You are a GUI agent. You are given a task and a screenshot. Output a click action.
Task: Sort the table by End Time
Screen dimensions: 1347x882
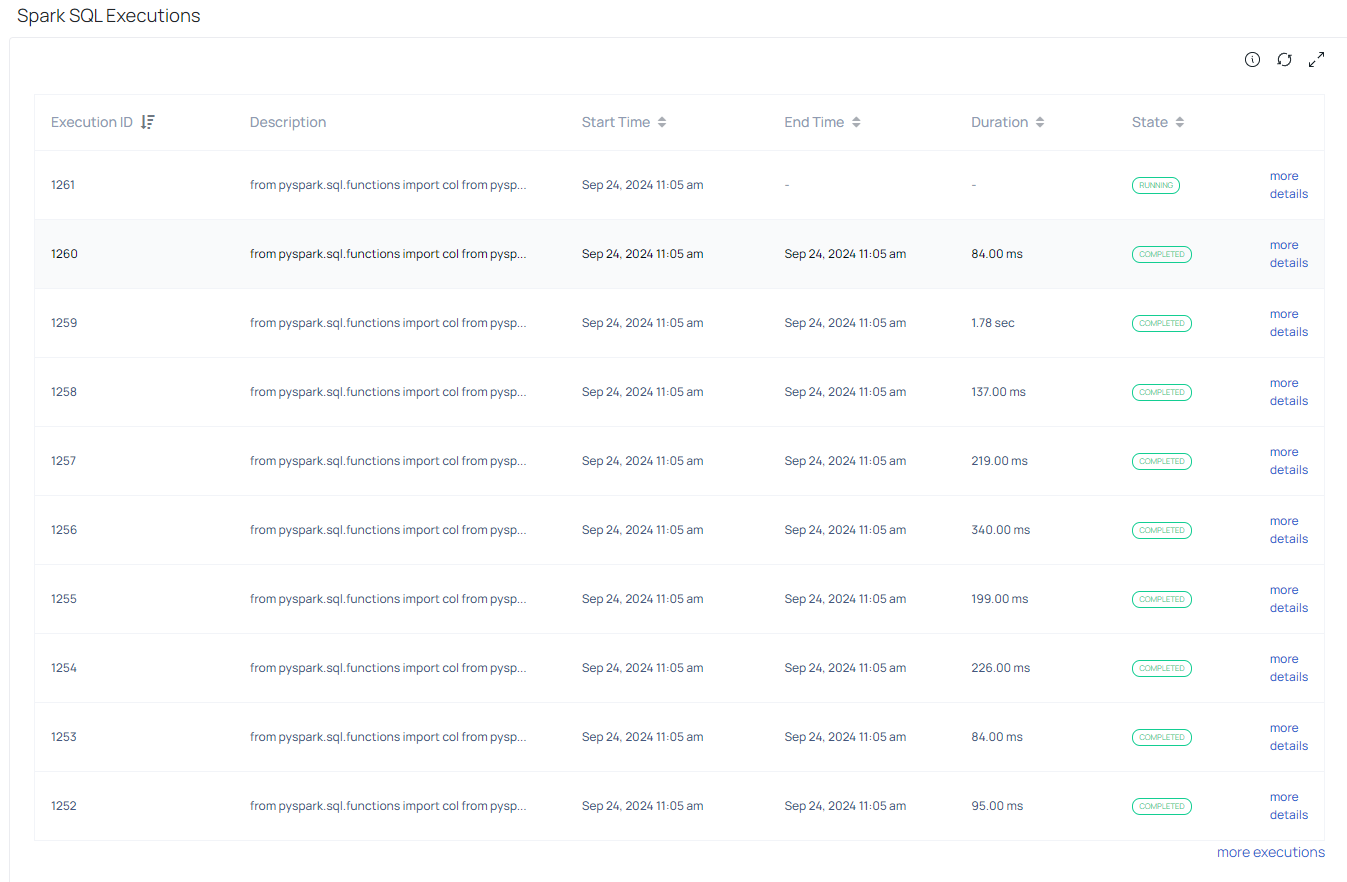point(856,122)
